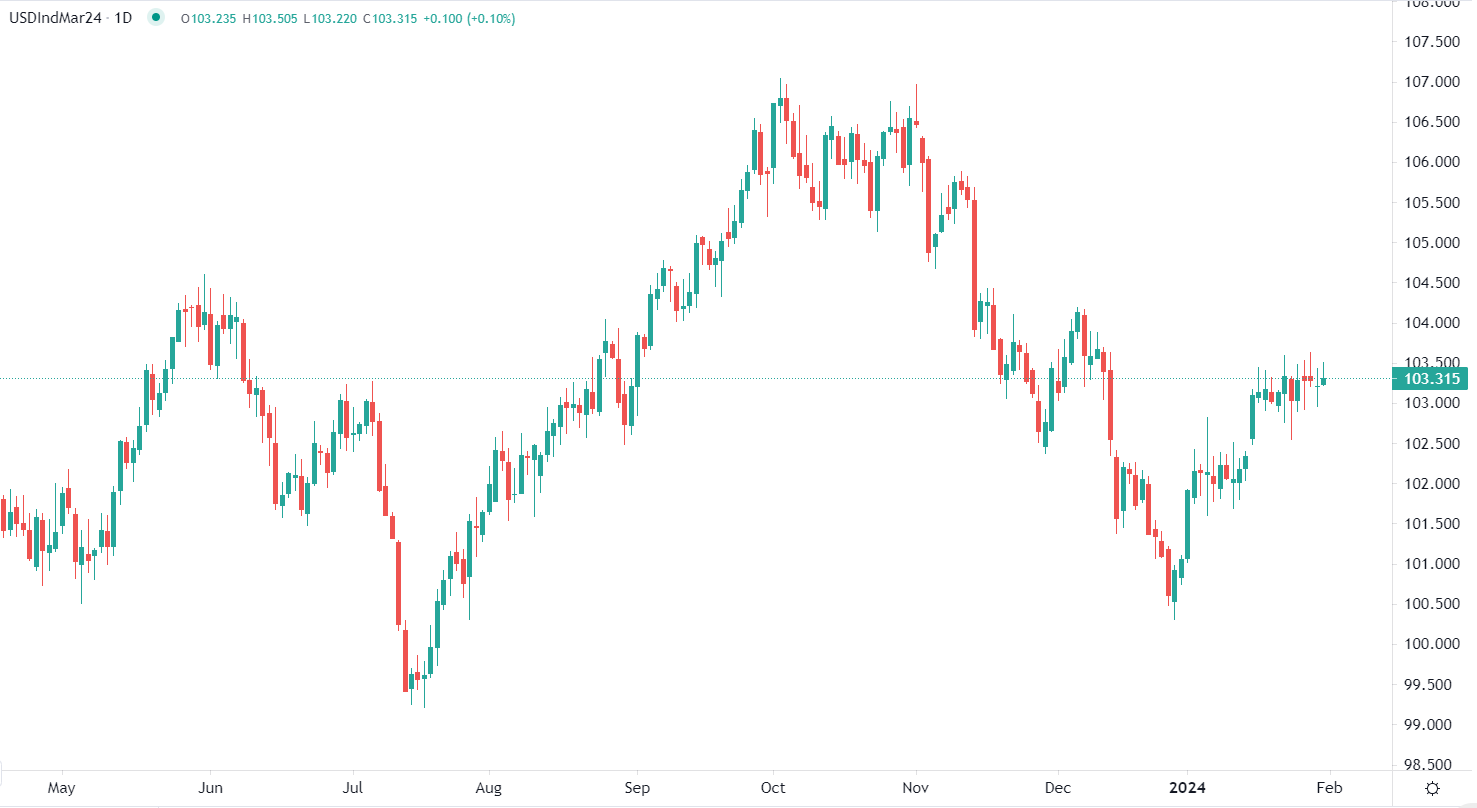
Task: Click the most recent candle on chart
Action: [1323, 380]
